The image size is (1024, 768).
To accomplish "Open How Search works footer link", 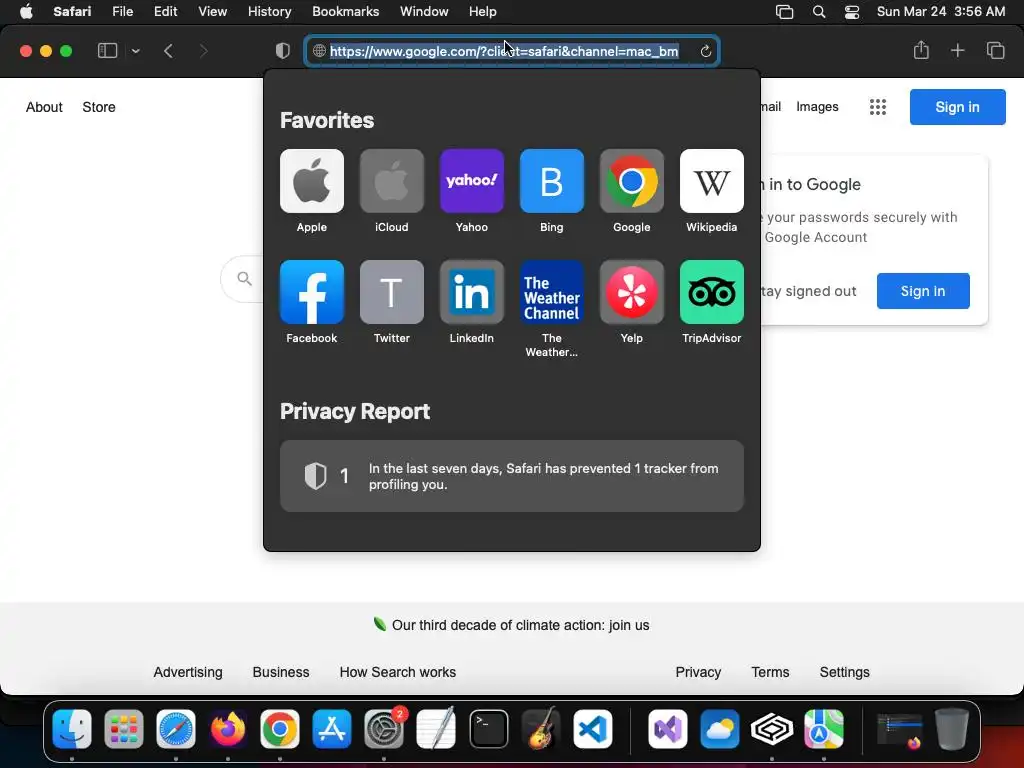I will tap(398, 672).
